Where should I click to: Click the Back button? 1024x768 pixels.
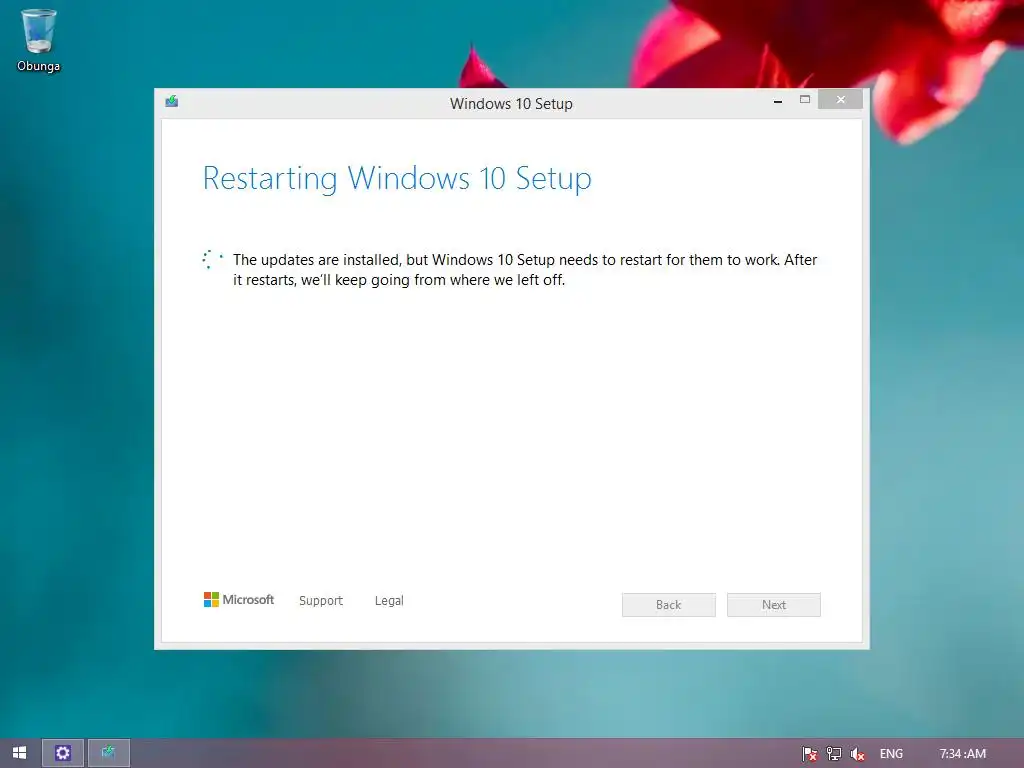[x=669, y=605]
